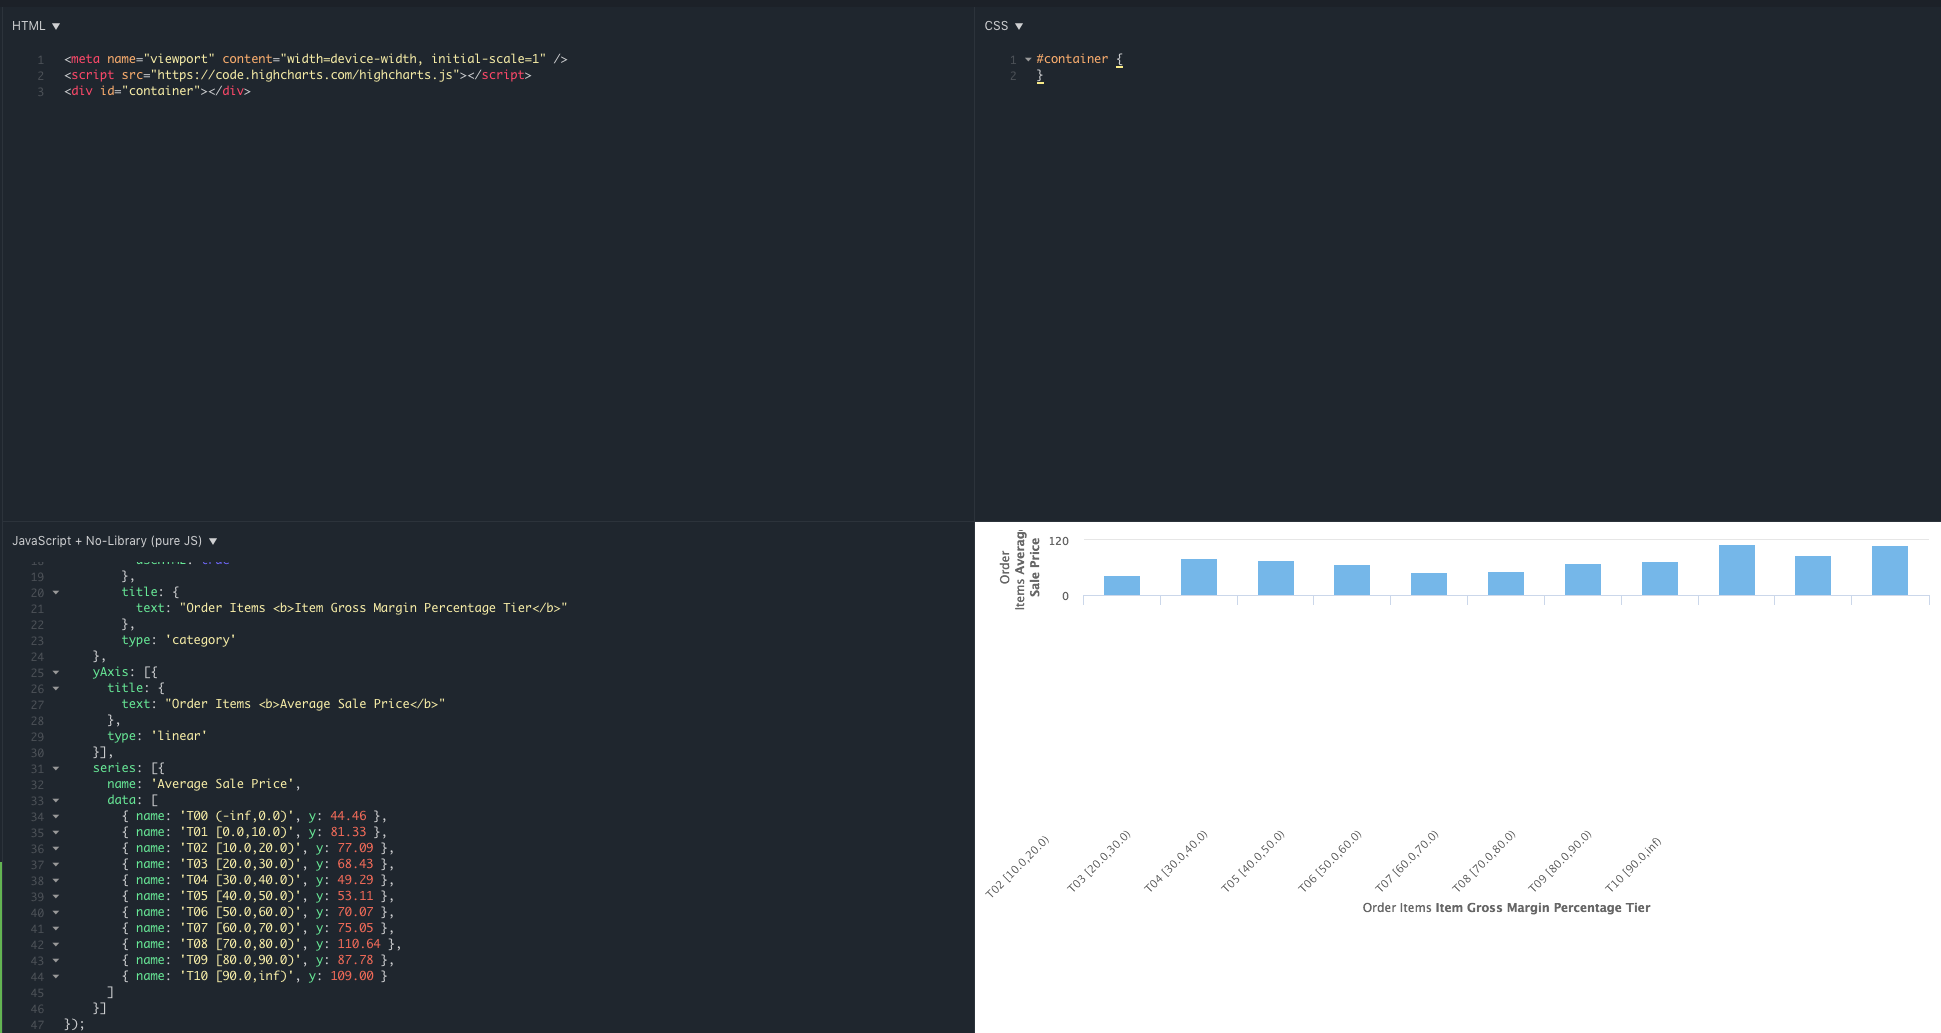Viewport: 1941px width, 1033px height.
Task: Click the 'Average Sale Price' yAxis text code line
Action: coord(284,704)
